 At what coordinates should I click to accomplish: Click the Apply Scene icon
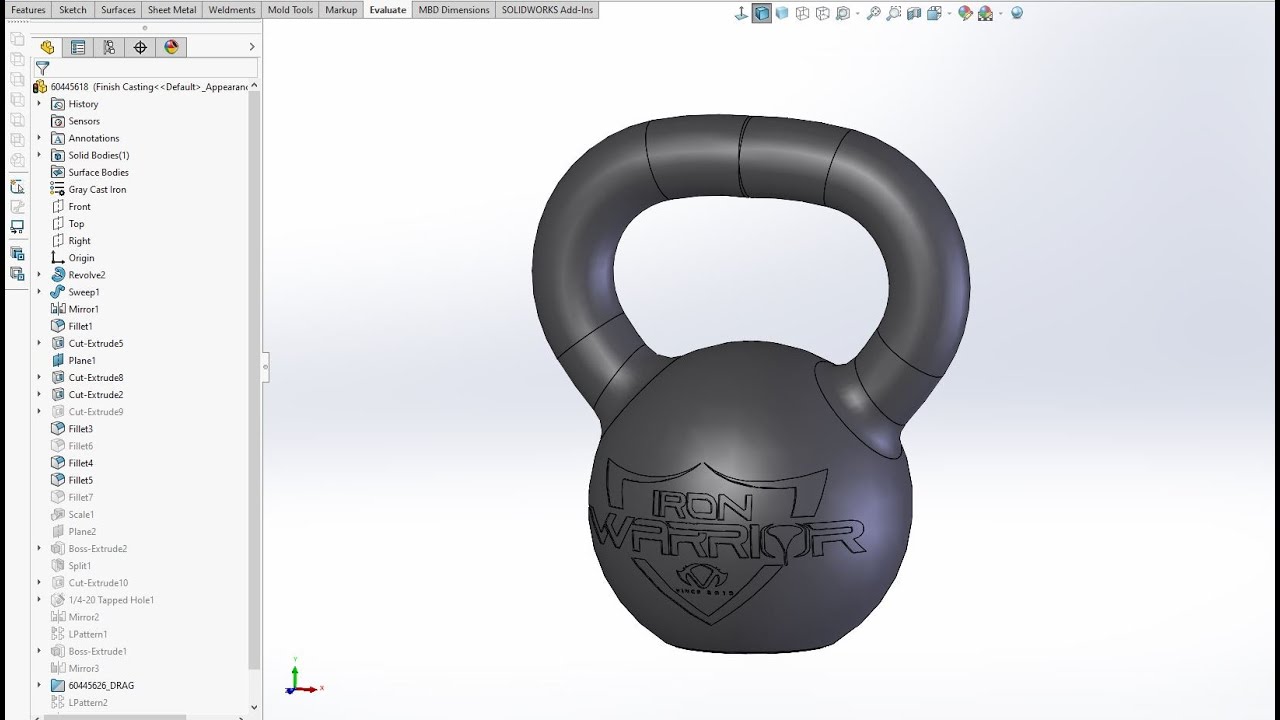(985, 13)
